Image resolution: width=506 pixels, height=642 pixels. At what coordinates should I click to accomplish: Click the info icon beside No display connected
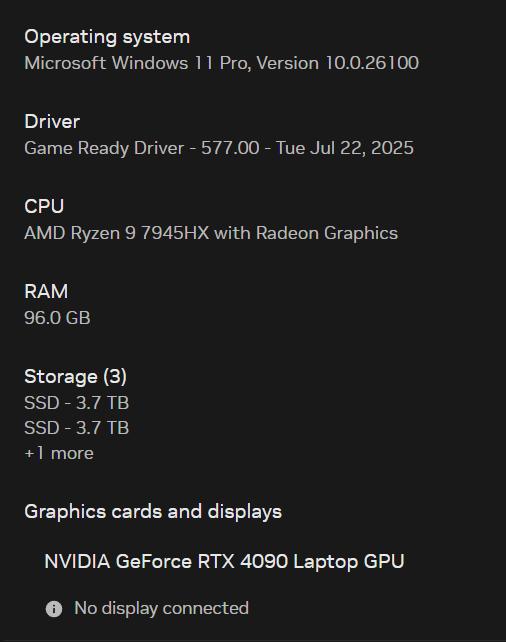coord(54,609)
